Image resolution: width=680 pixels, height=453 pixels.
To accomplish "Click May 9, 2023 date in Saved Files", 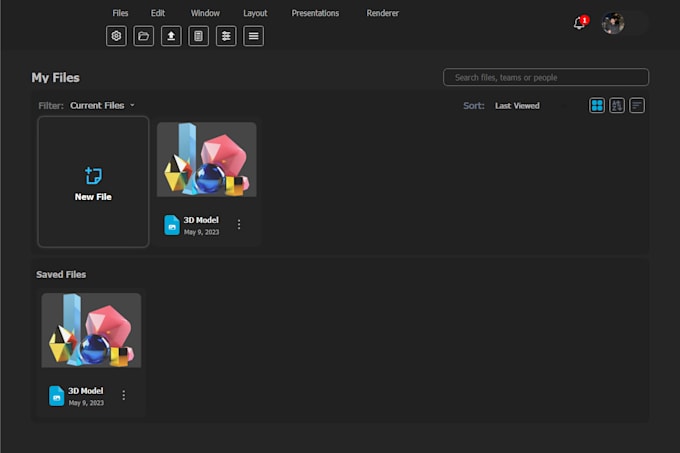I will 86,403.
